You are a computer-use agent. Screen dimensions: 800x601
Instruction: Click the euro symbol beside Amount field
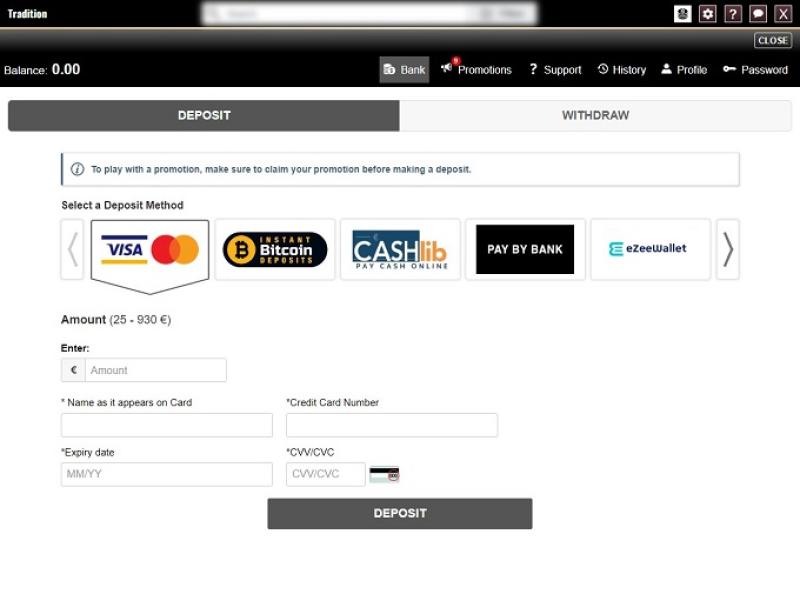click(73, 370)
